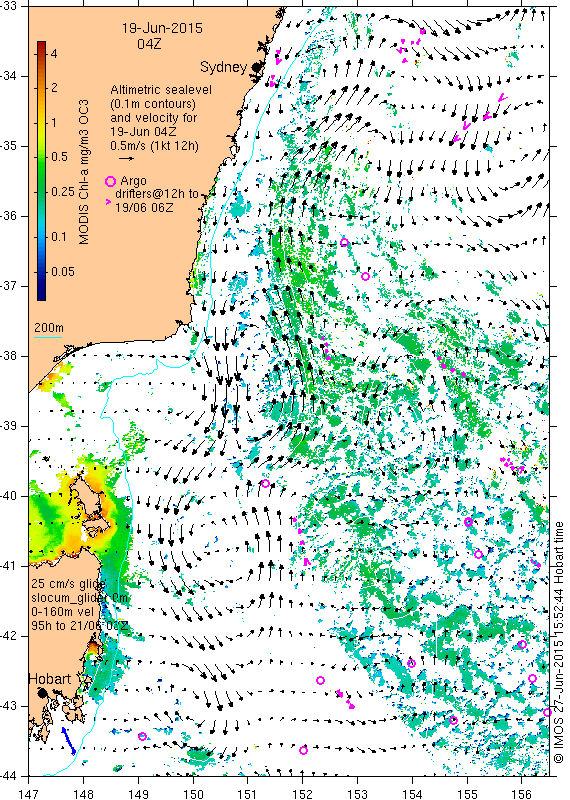
Task: Click the 'drifters@12h to' legend text
Action: [157, 194]
